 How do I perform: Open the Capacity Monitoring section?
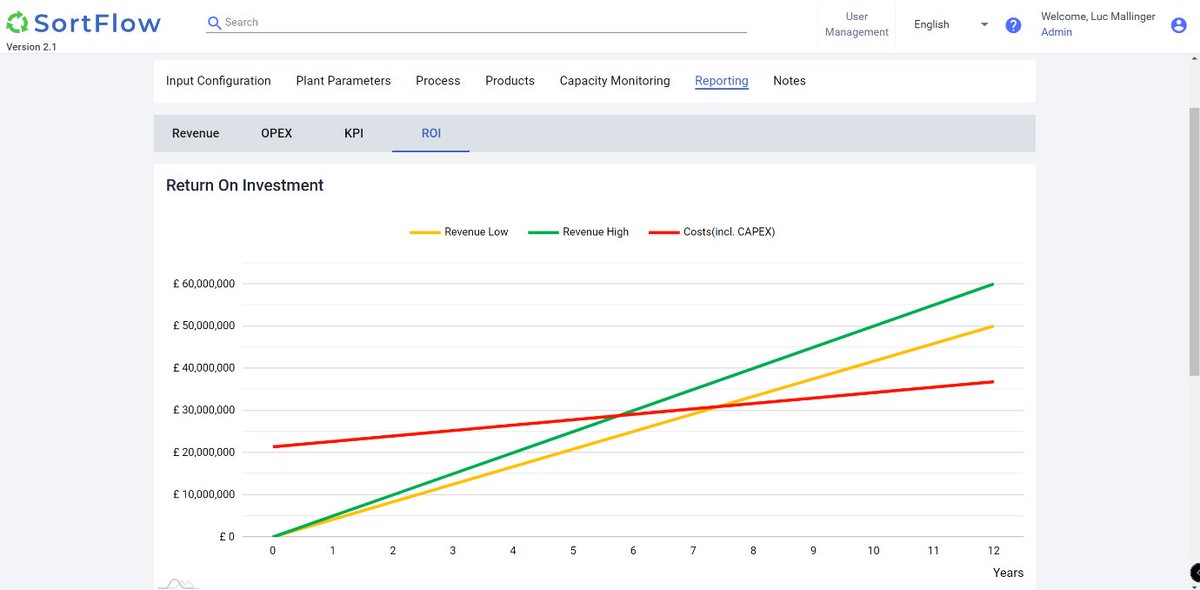614,81
